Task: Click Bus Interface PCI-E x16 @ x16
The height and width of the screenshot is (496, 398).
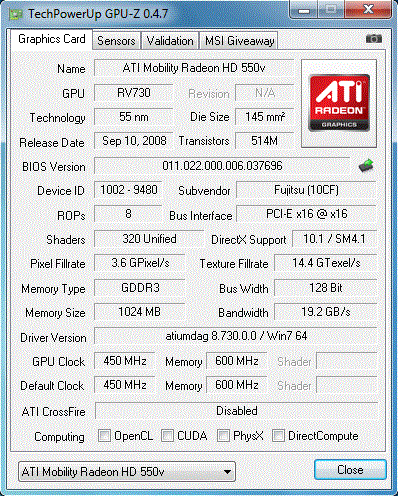Action: tap(306, 214)
